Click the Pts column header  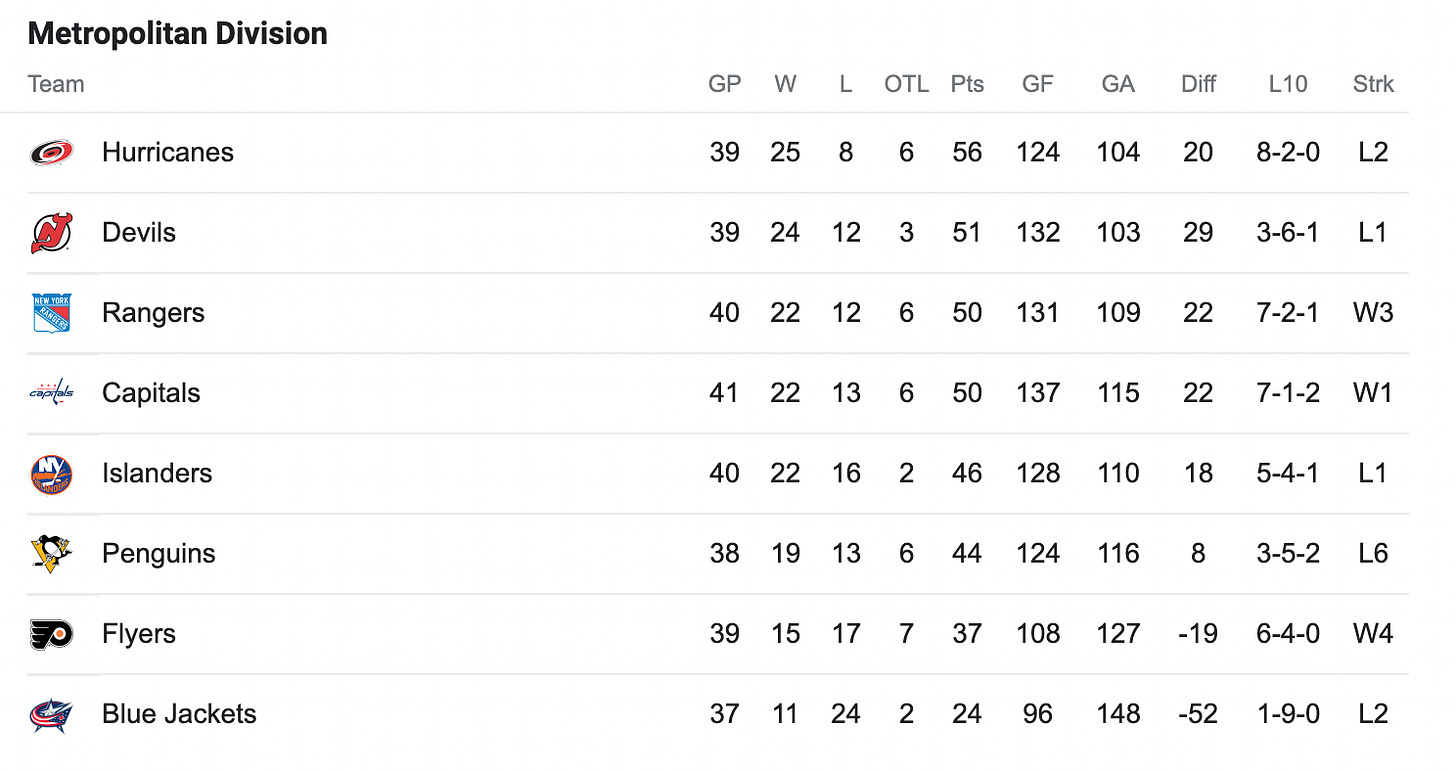click(x=967, y=85)
